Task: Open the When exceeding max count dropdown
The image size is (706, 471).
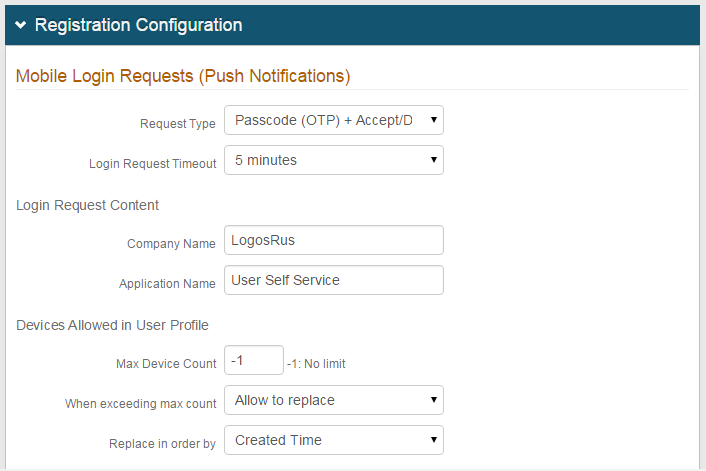Action: (x=333, y=400)
